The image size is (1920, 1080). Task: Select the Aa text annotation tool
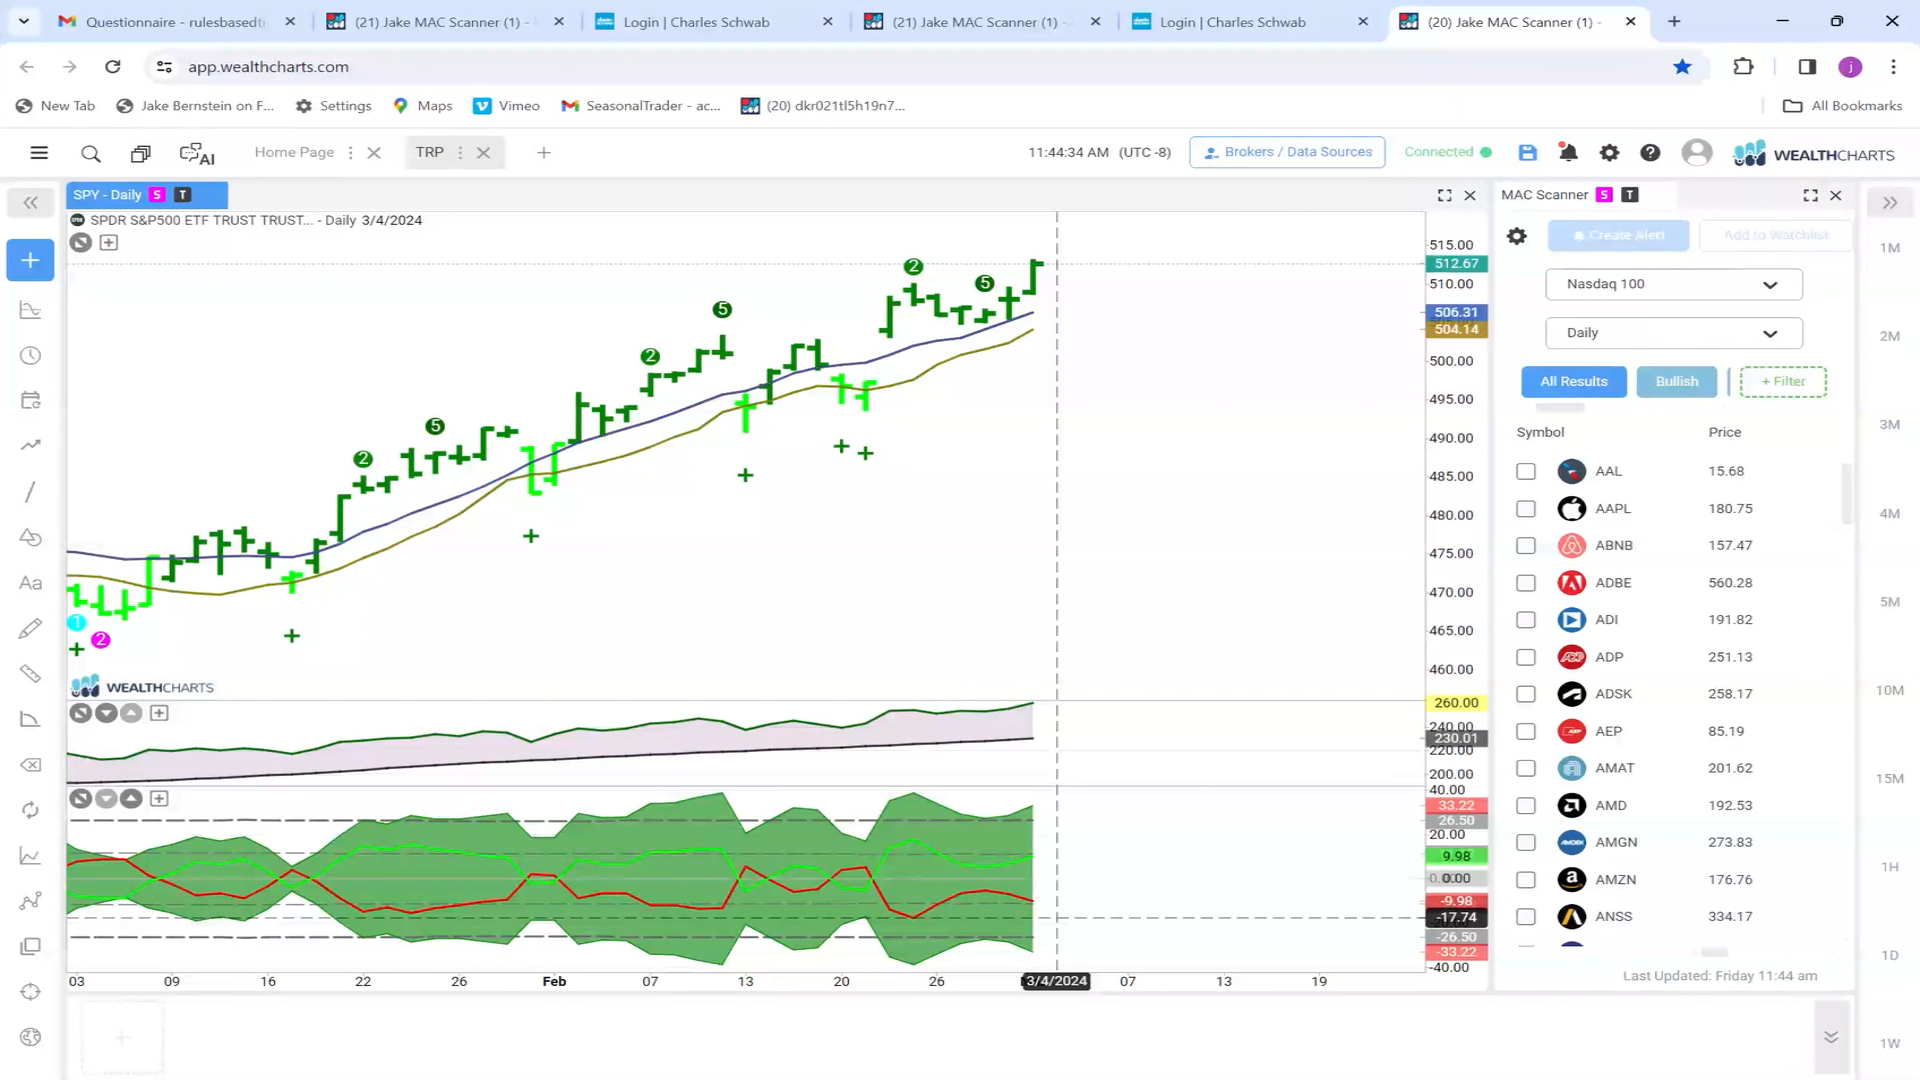pos(30,583)
